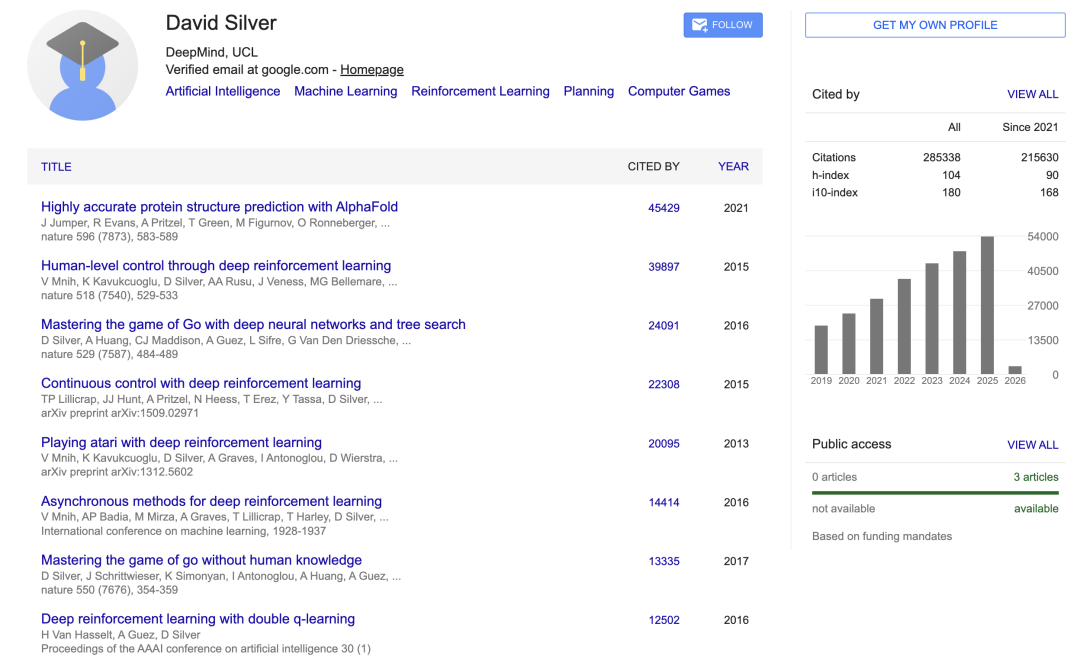Open Playing atari with deep reinforcement learning
Viewport: 1080px width, 665px height.
181,442
